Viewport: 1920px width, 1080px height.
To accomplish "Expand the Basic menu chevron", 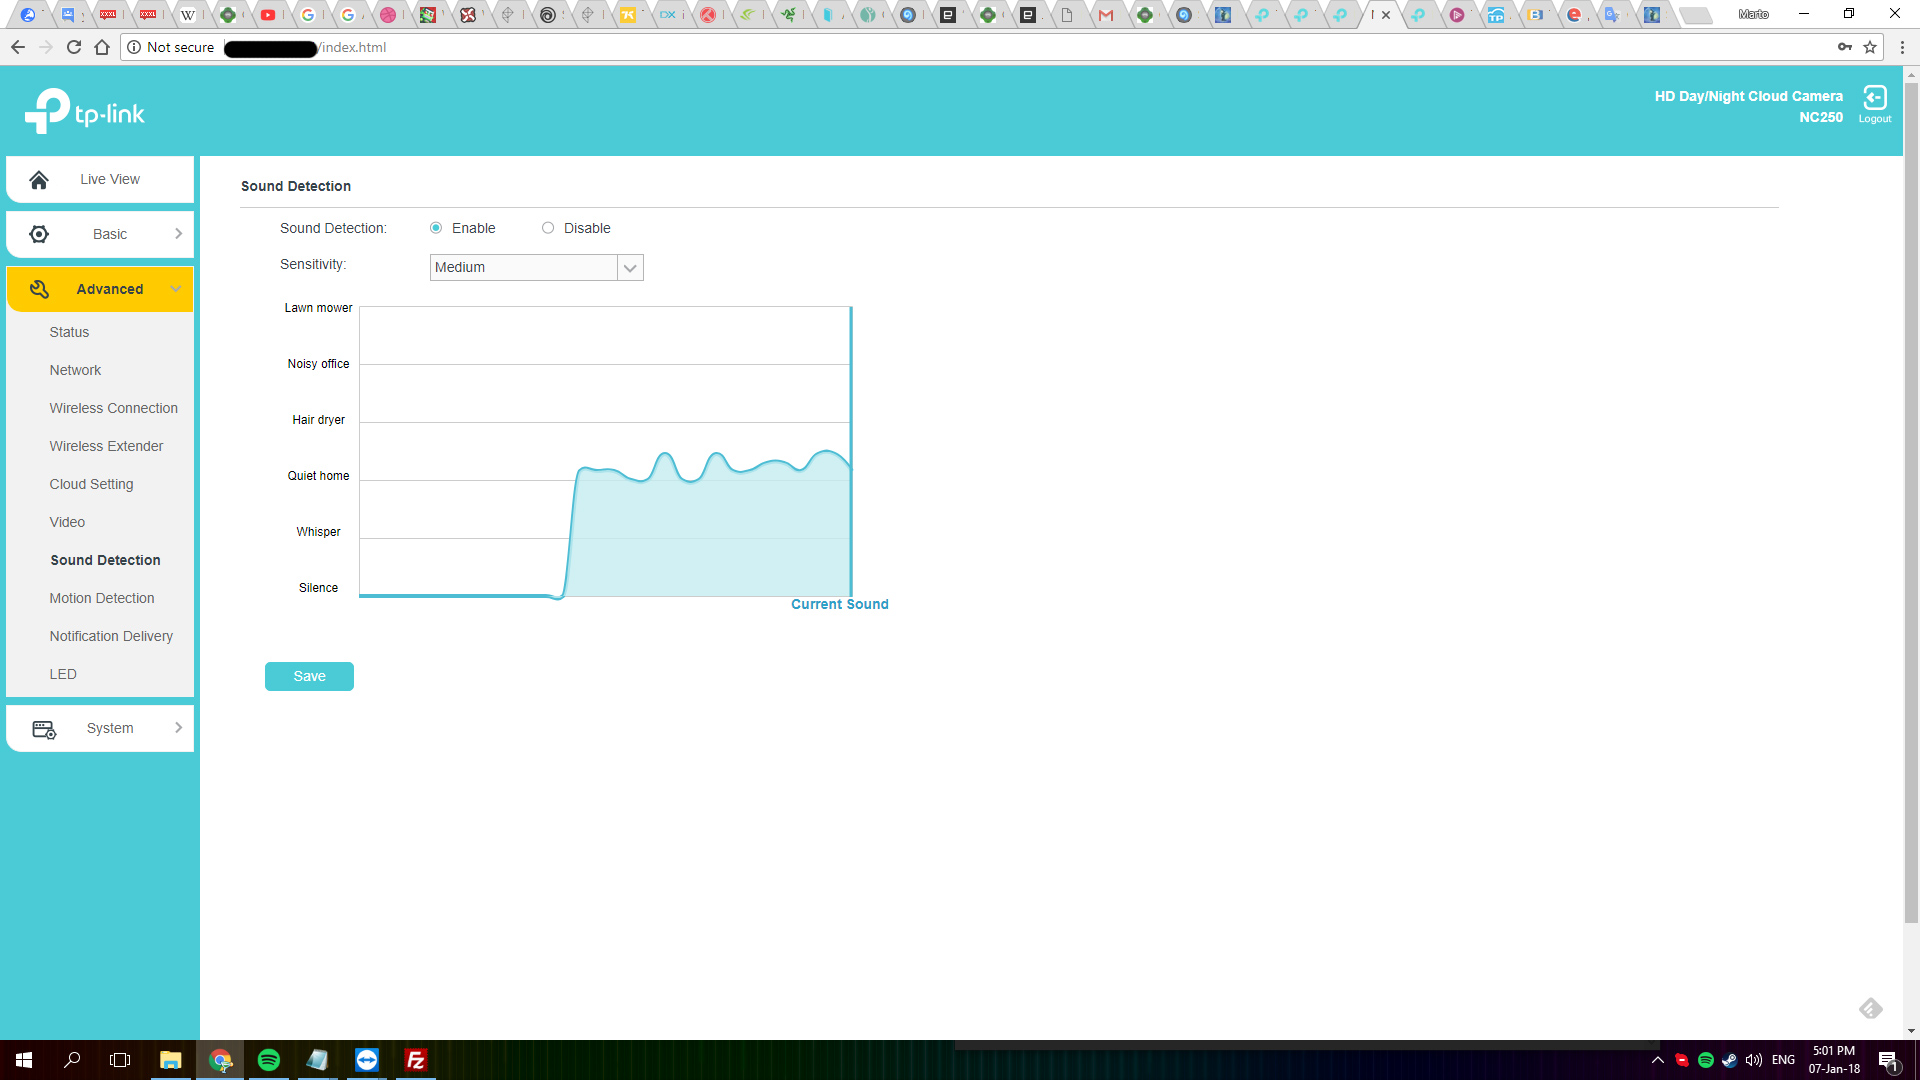I will [x=178, y=234].
